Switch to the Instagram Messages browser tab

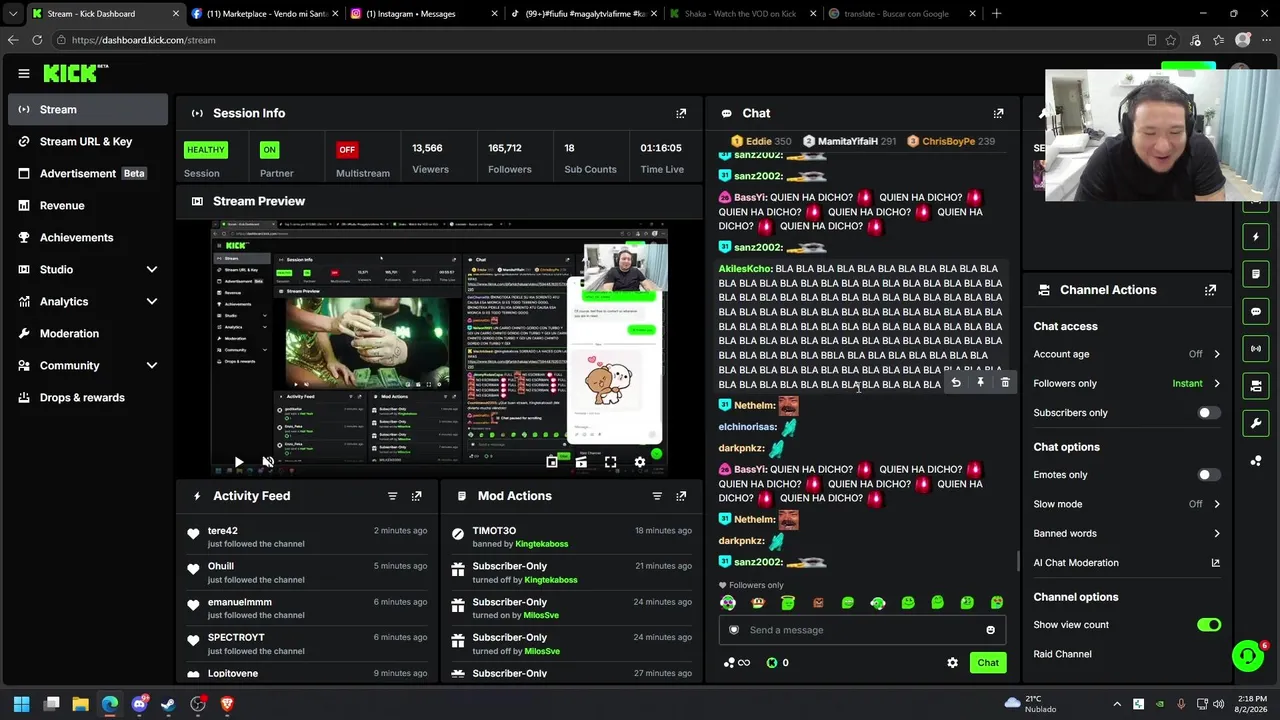422,14
